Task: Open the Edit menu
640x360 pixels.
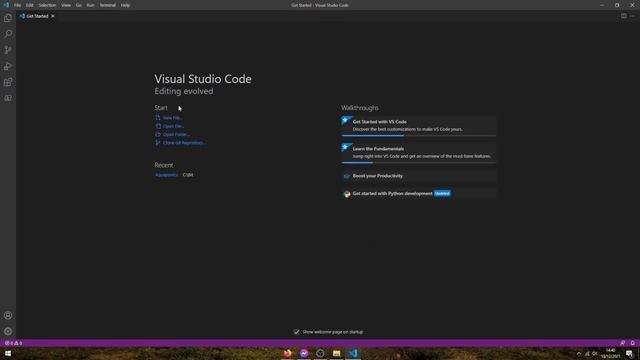Action: [30, 5]
